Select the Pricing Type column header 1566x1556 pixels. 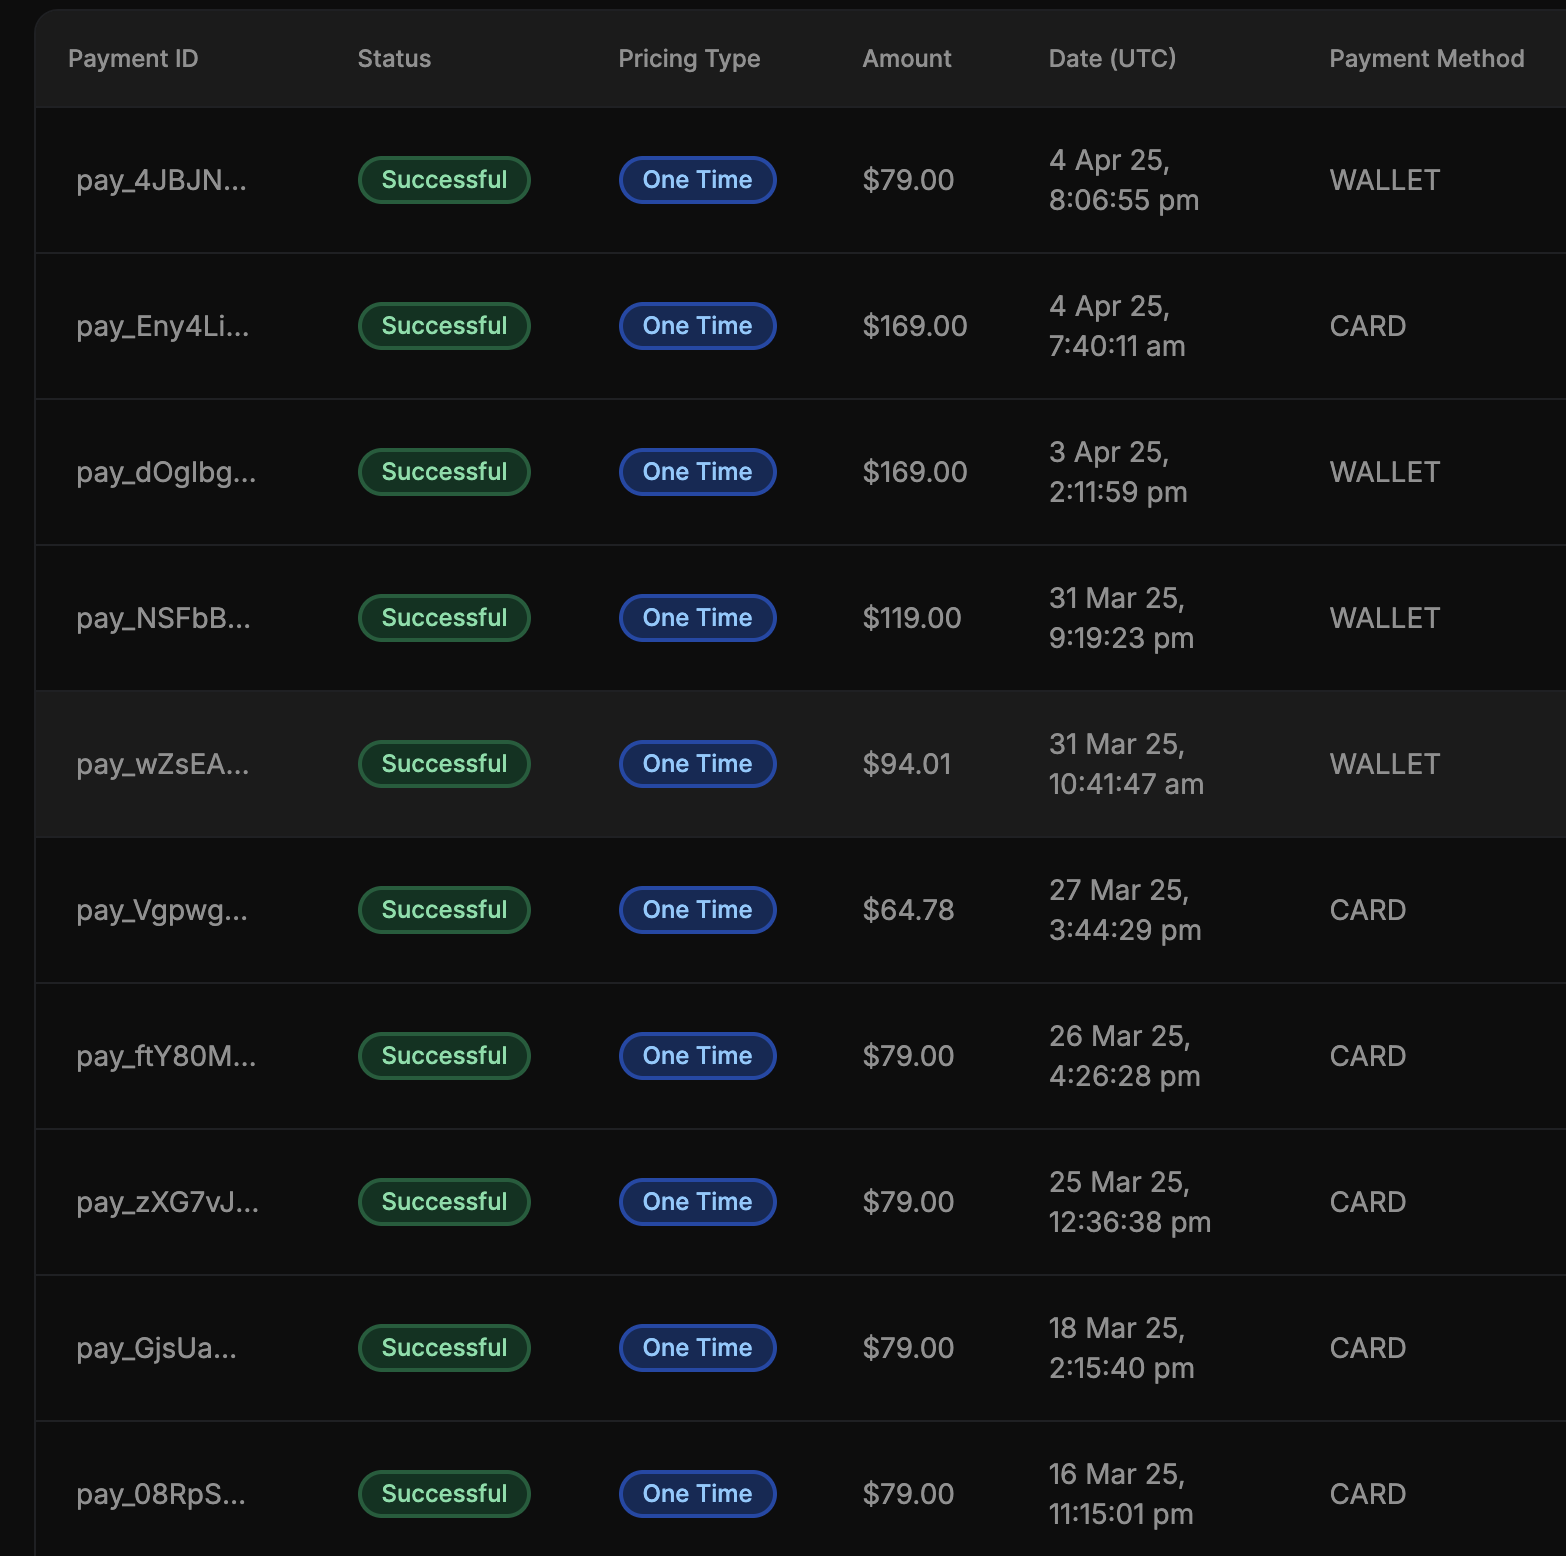point(688,59)
